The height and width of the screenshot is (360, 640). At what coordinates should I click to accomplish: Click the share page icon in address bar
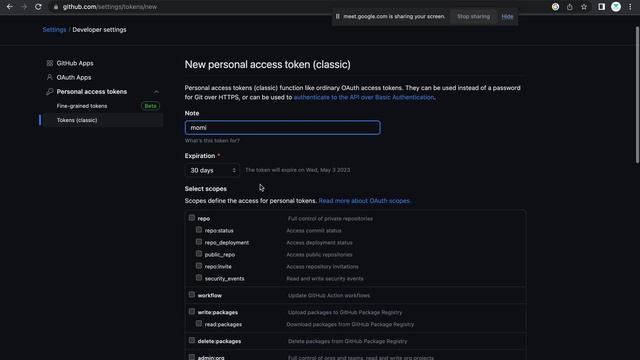(570, 7)
